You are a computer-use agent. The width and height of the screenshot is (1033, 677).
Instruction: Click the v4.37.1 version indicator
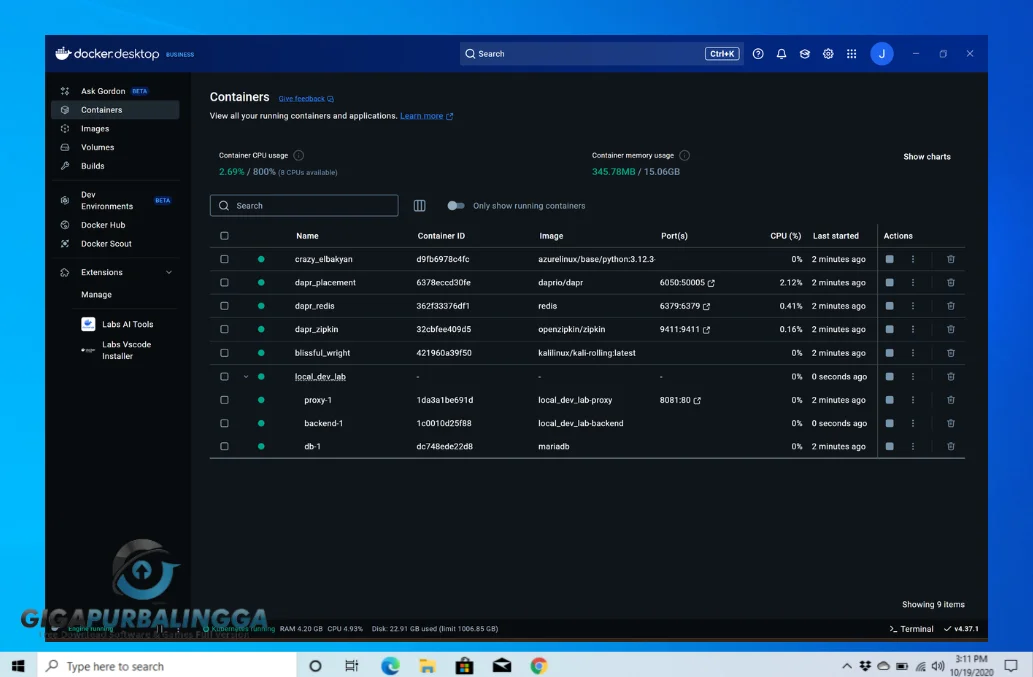[961, 629]
